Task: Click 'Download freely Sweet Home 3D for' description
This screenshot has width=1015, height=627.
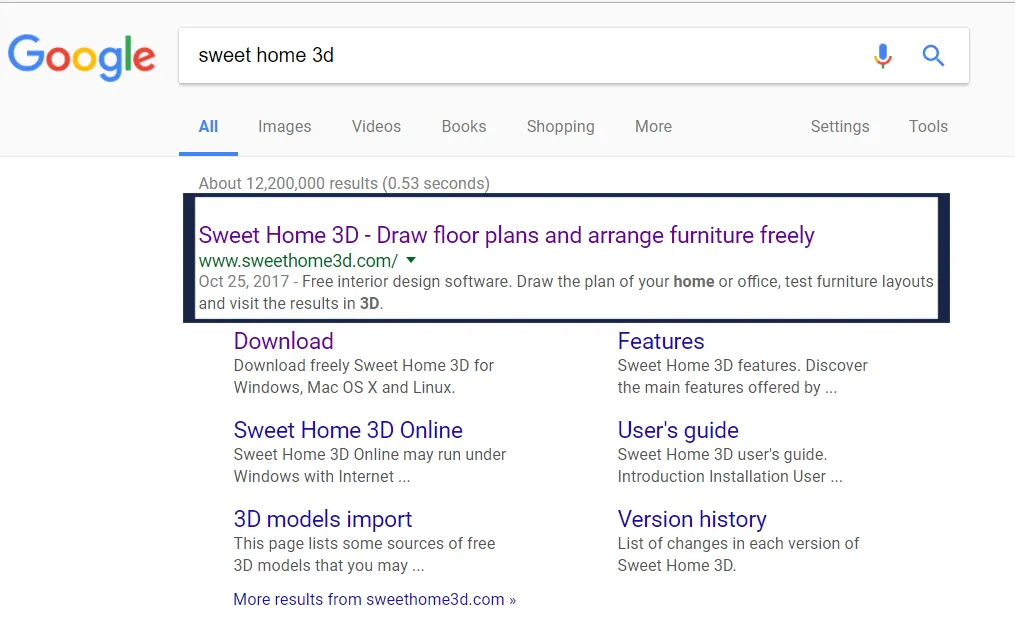Action: tap(363, 366)
